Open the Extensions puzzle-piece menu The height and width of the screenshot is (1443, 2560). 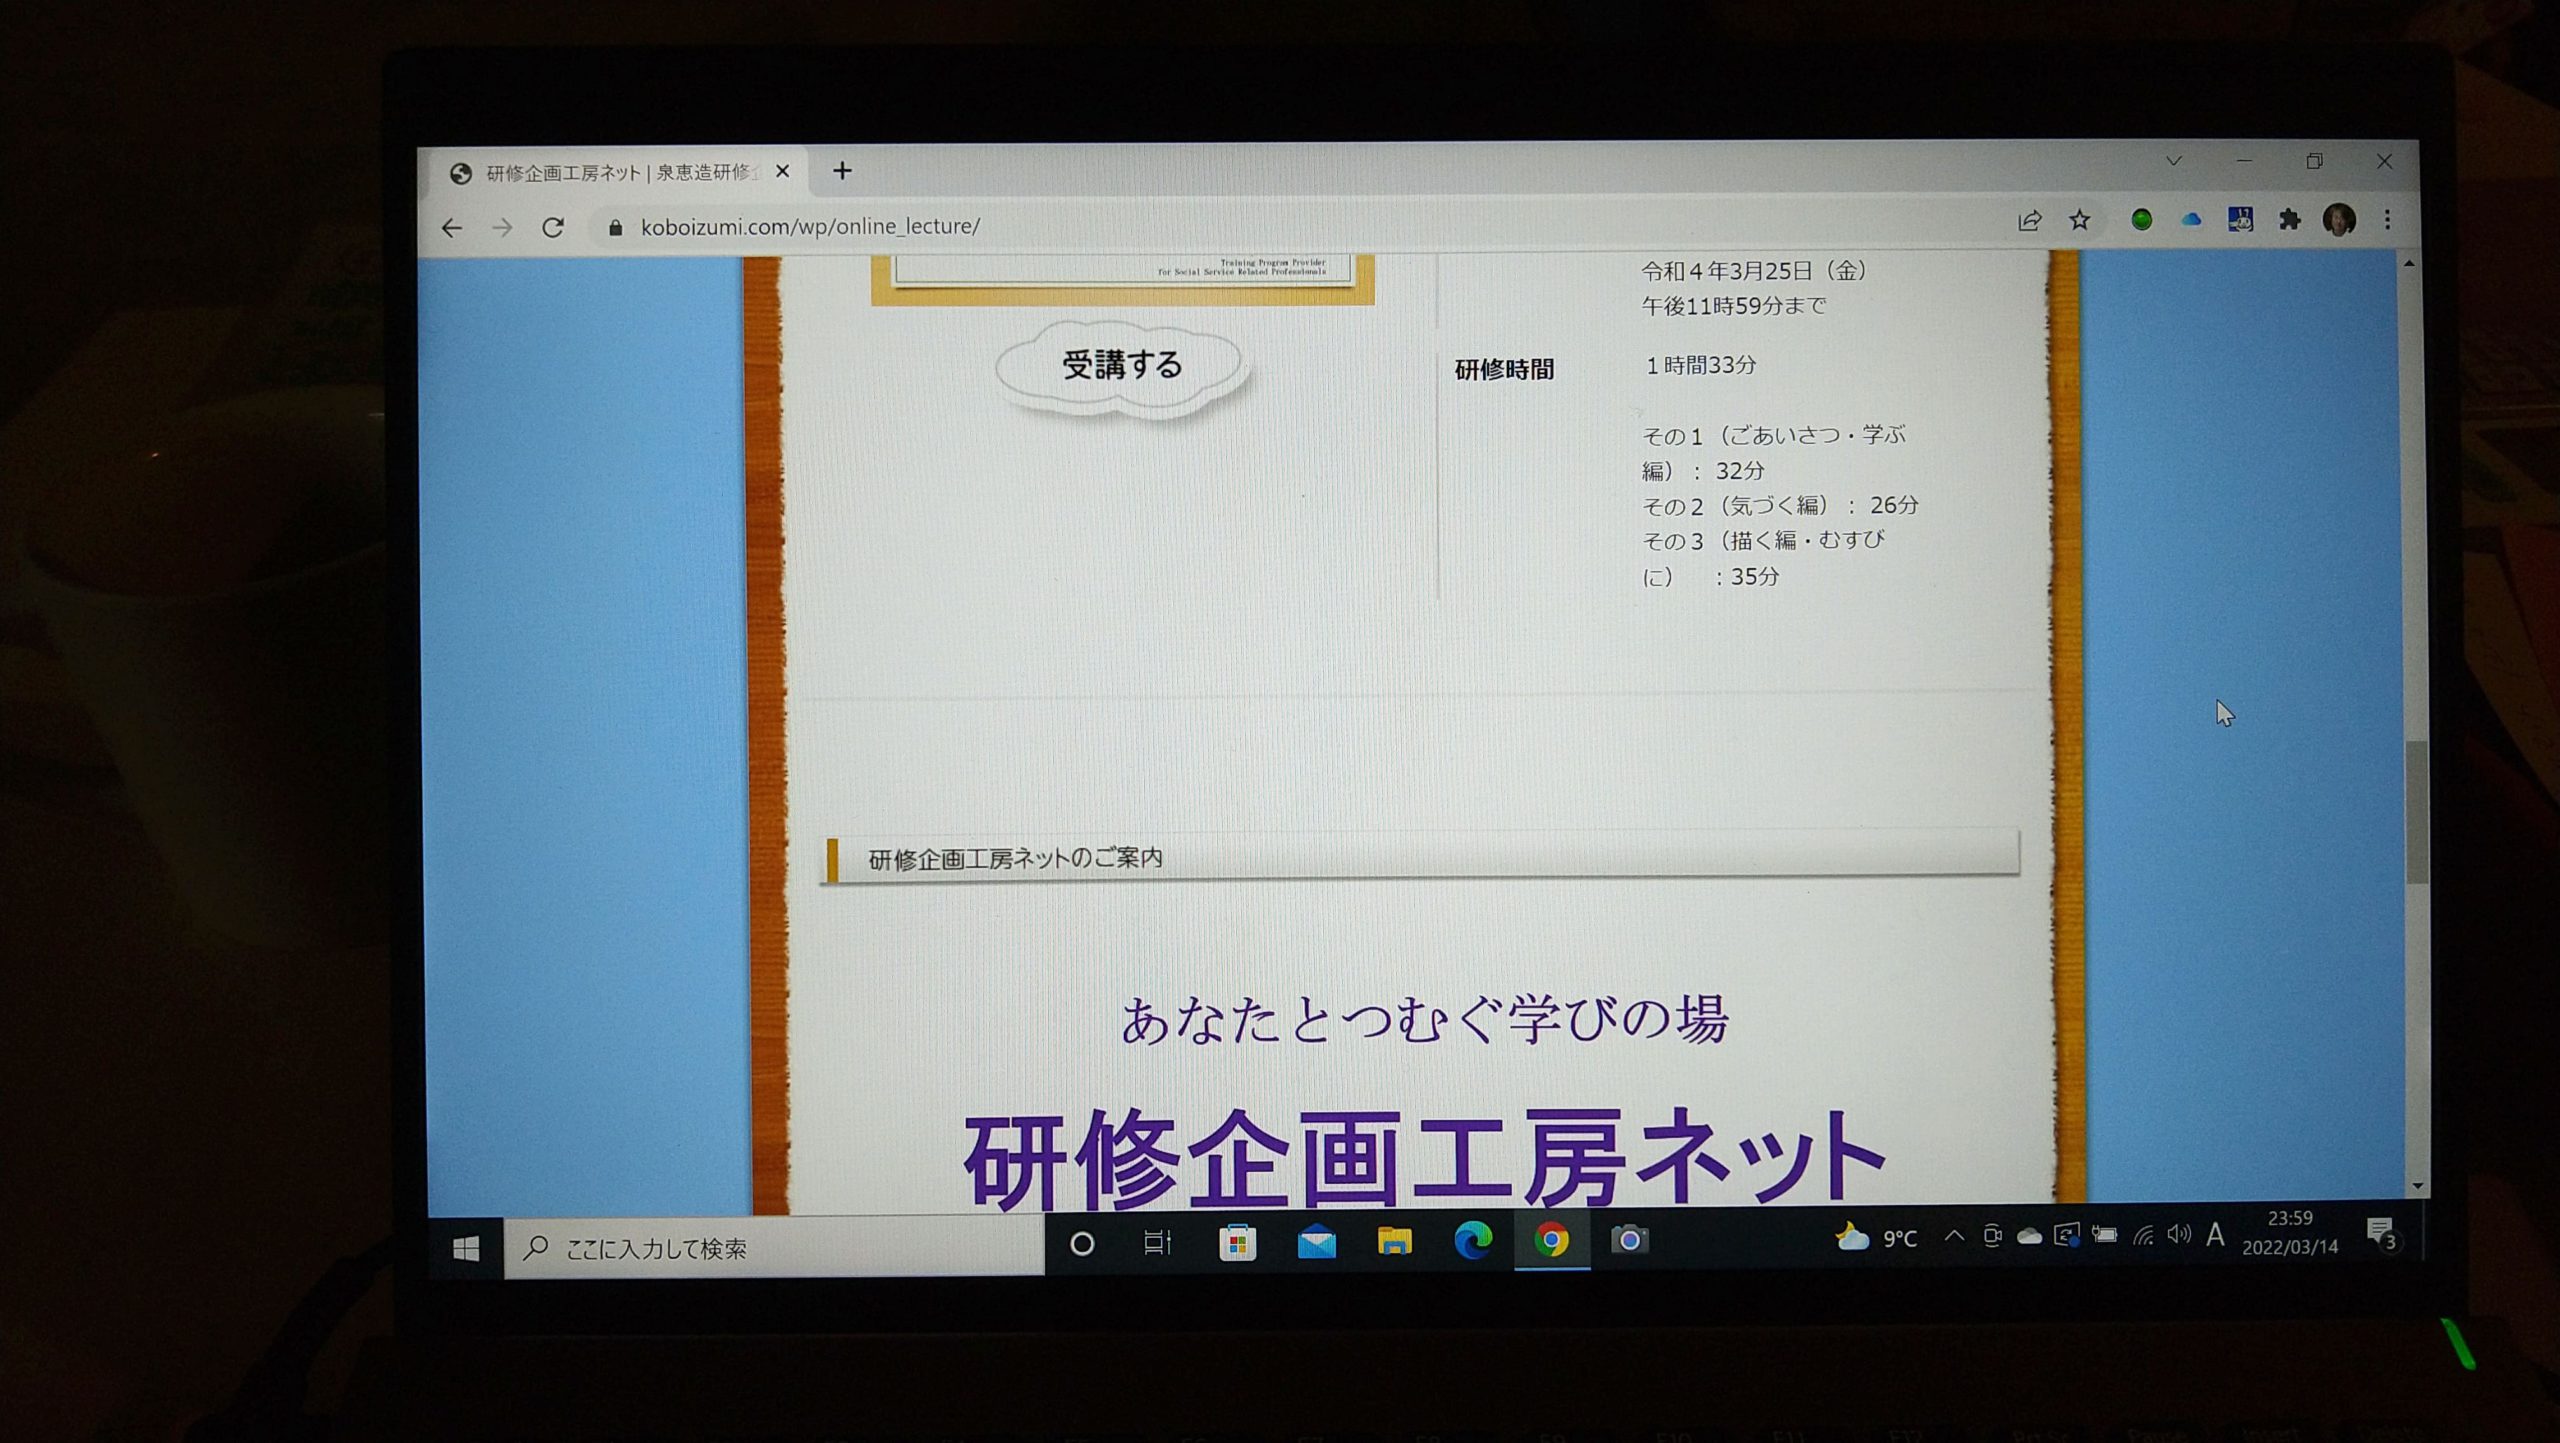point(2289,219)
